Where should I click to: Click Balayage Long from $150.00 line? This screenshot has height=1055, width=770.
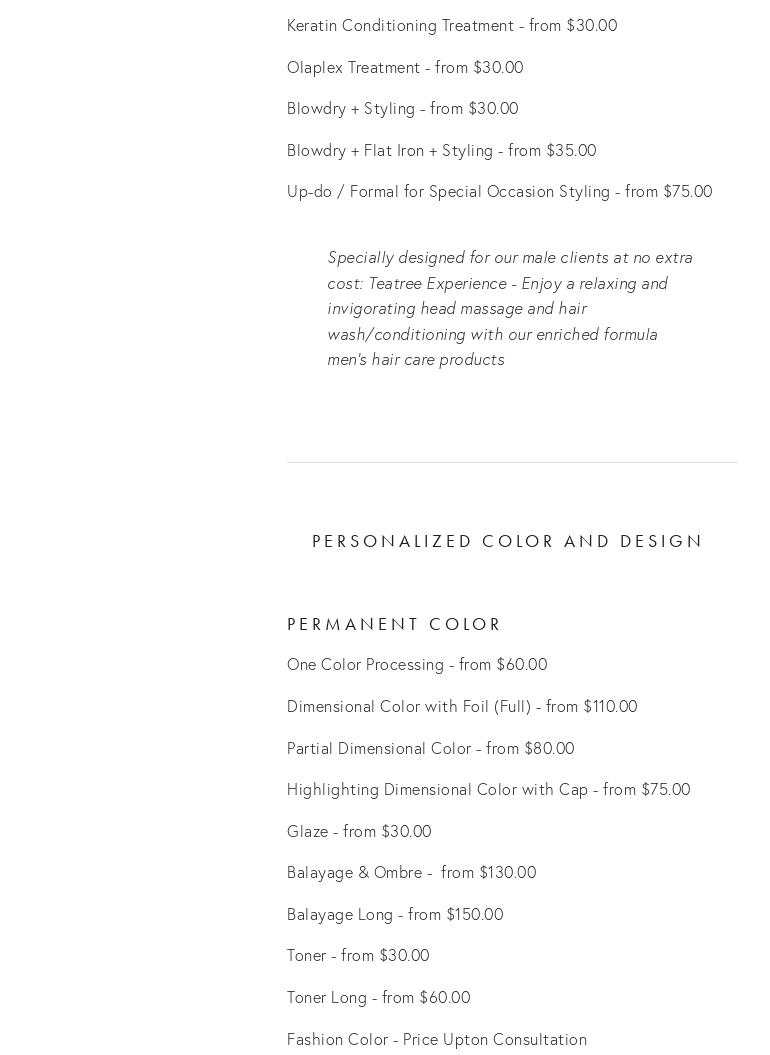click(x=395, y=914)
